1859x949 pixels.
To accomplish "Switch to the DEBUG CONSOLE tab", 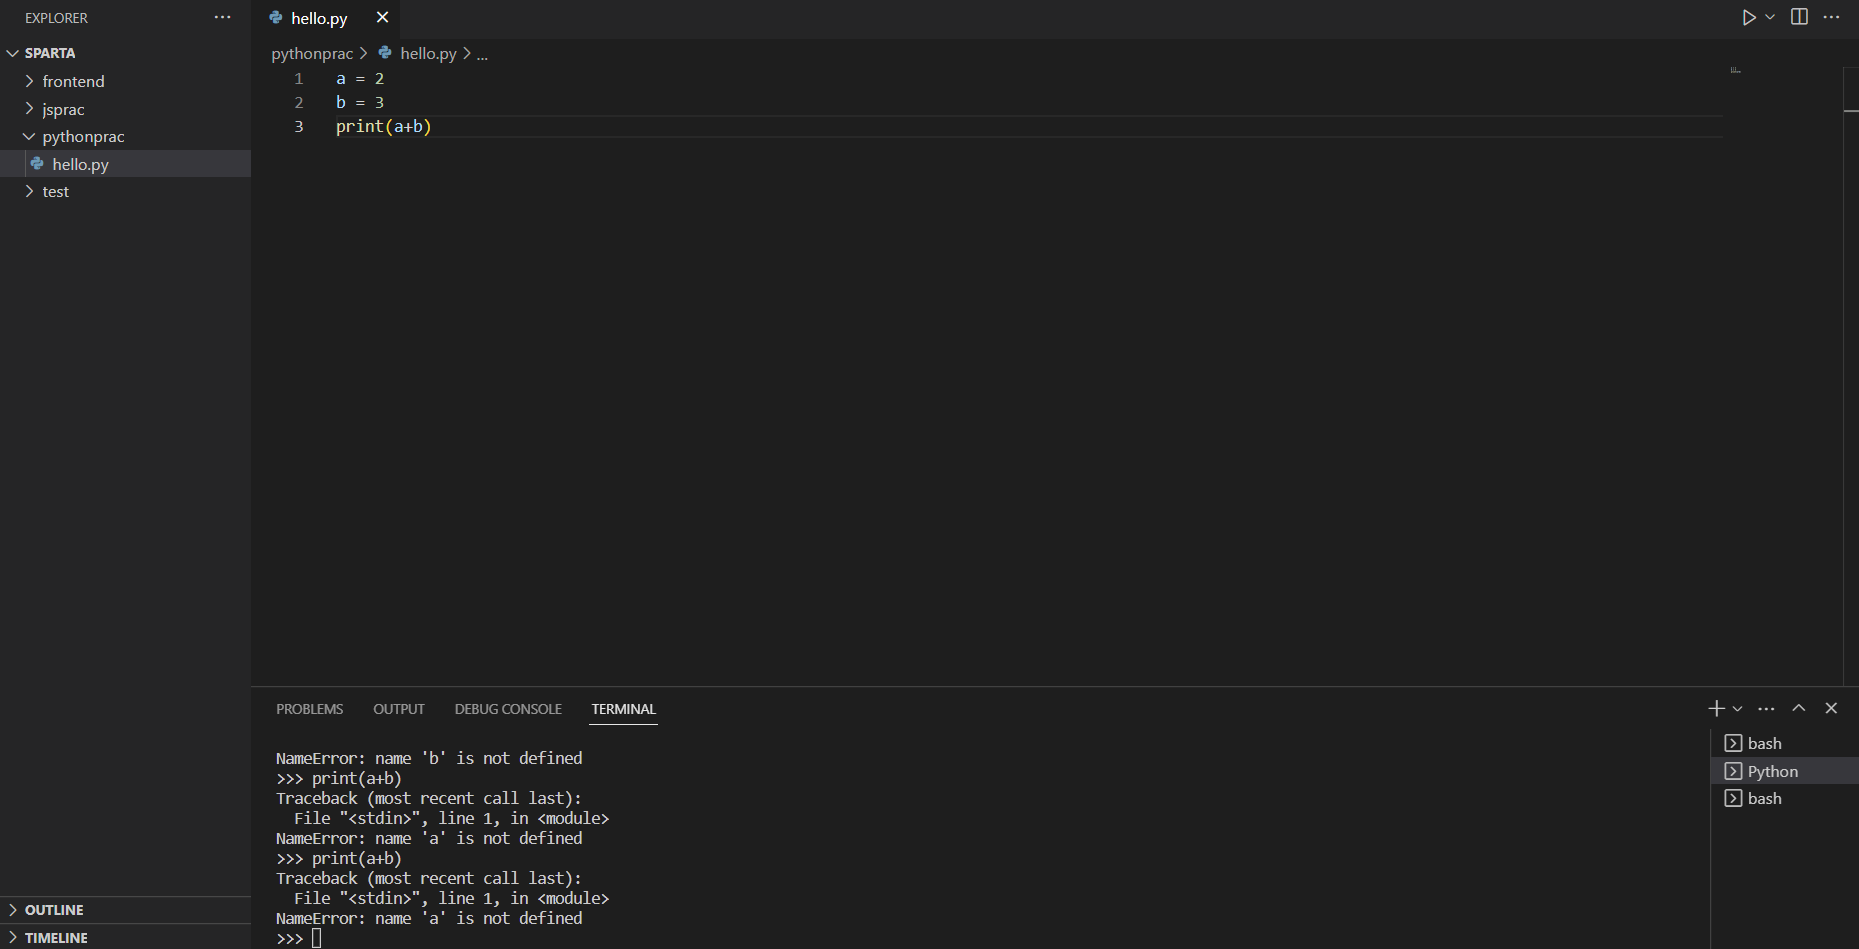I will pos(508,709).
